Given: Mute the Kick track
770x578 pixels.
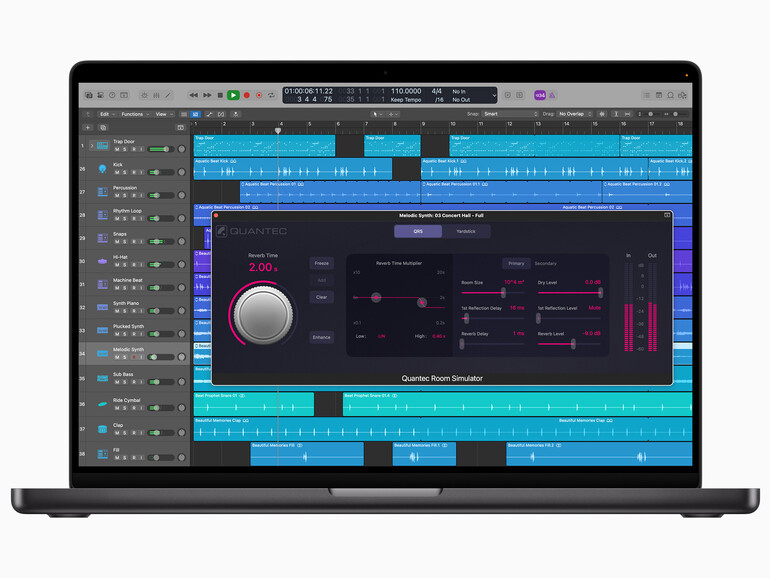Looking at the screenshot, I should click(117, 172).
